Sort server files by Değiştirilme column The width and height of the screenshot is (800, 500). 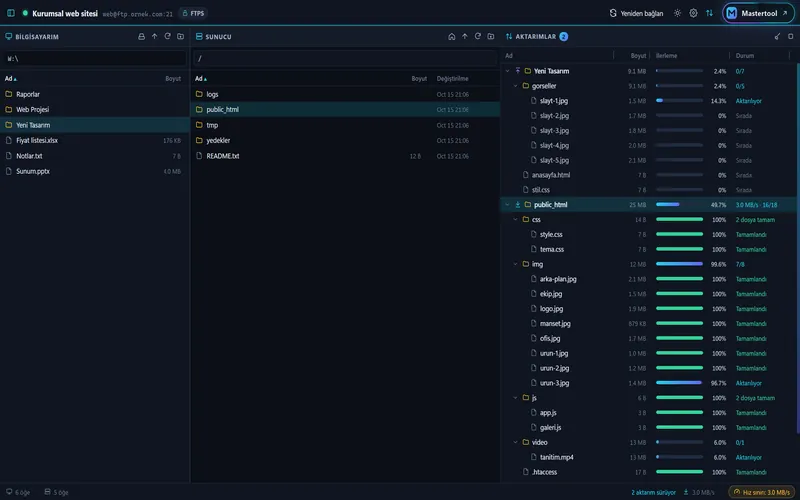pos(452,79)
